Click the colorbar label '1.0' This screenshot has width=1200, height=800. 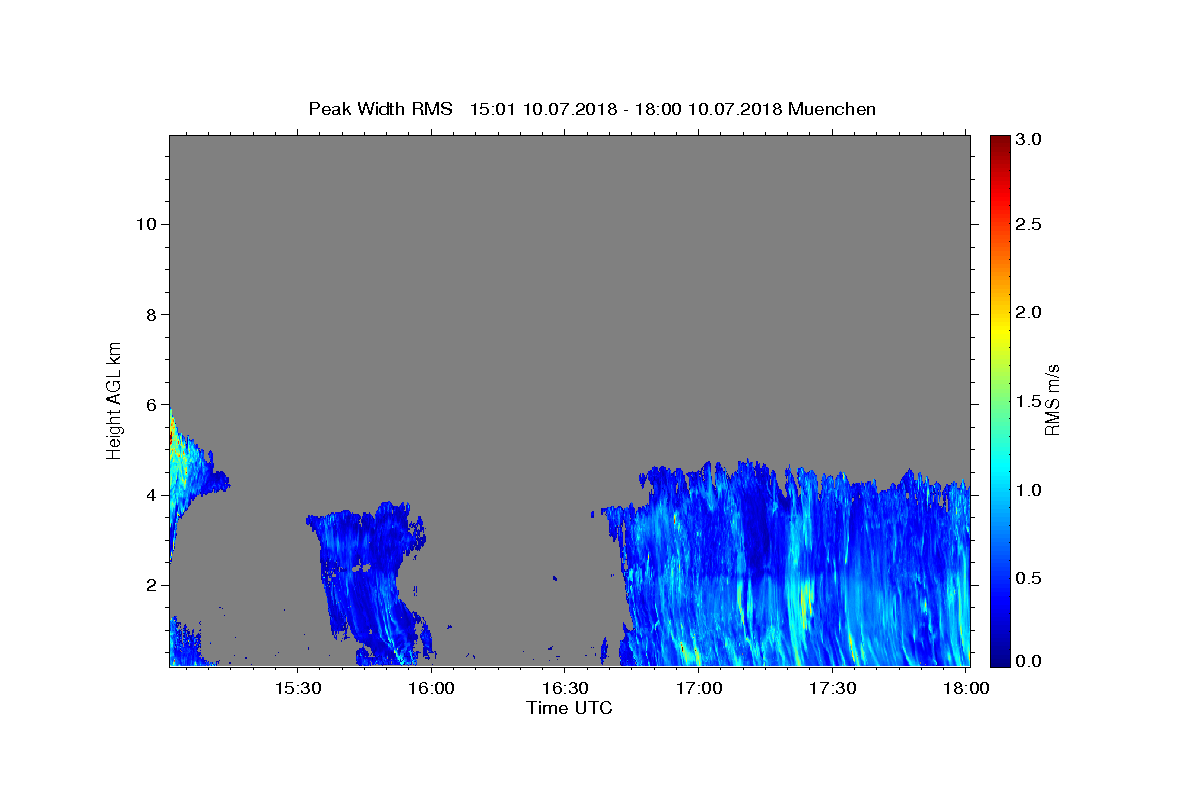[x=1027, y=490]
